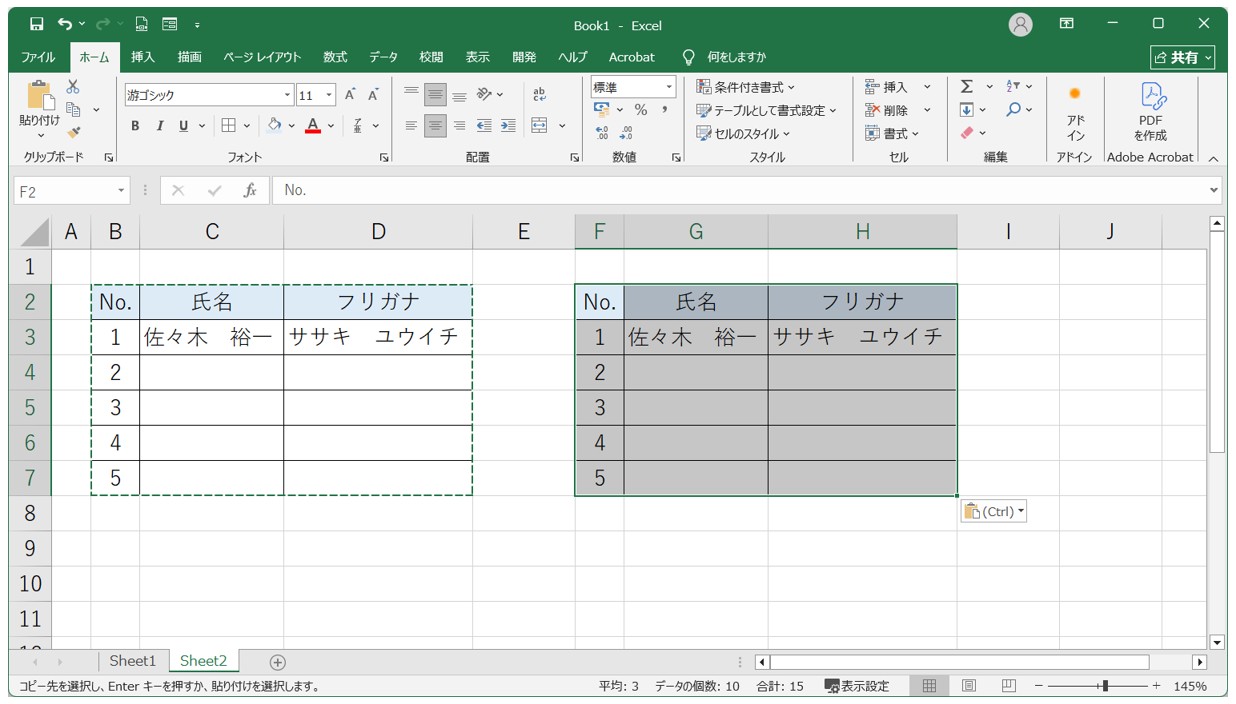Toggle middle vertical alignment
The height and width of the screenshot is (704, 1236).
coord(435,95)
